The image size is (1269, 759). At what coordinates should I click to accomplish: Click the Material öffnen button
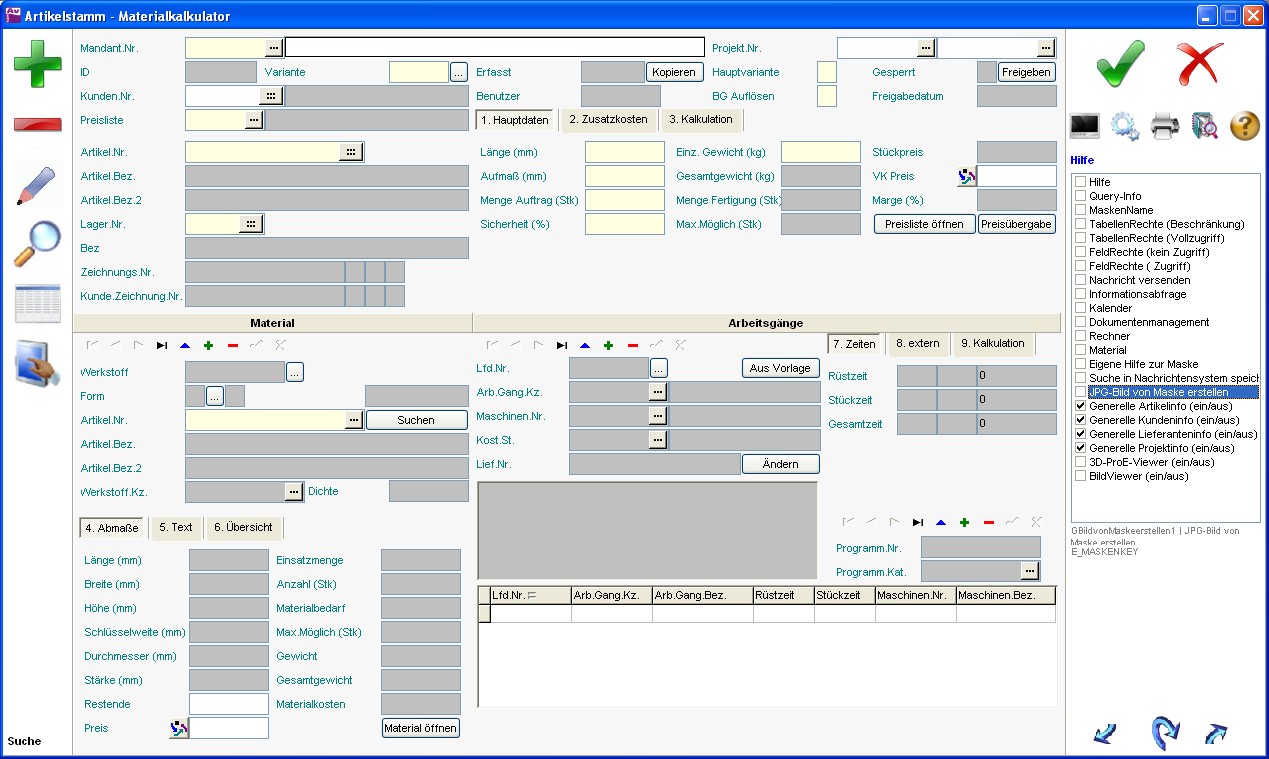tap(421, 728)
